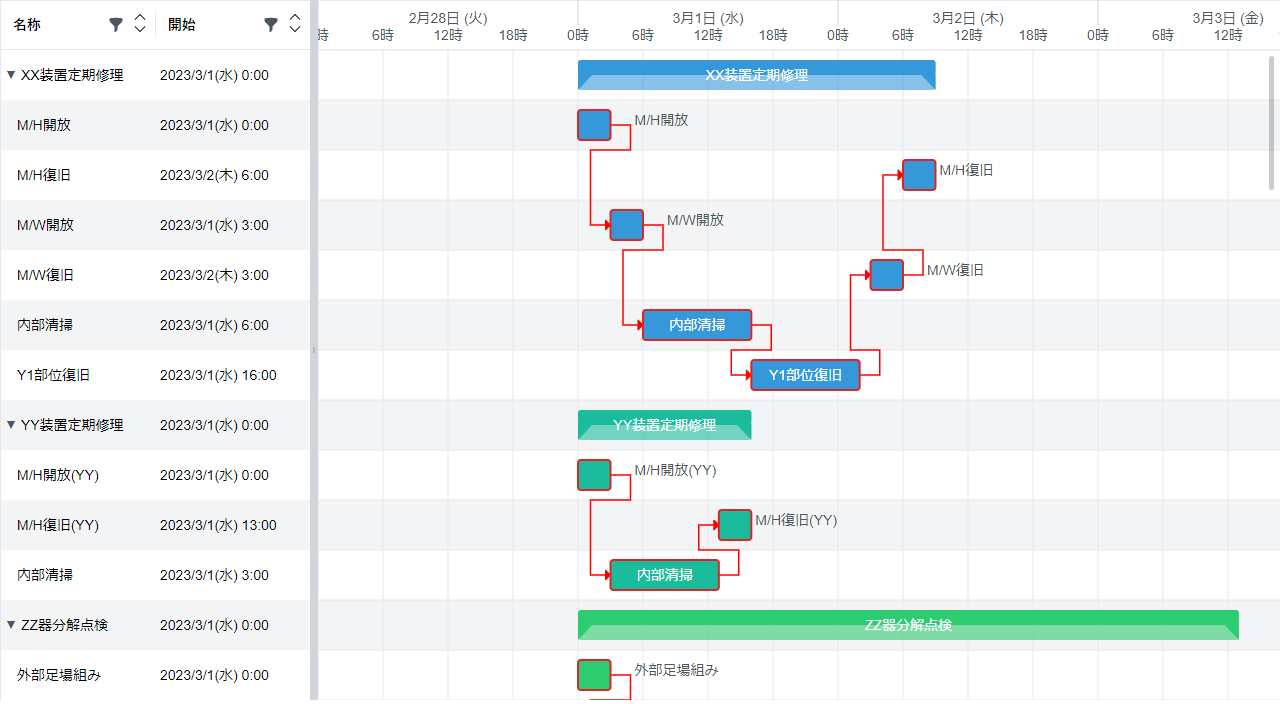Collapse the YY装置定期修理 group

10,424
